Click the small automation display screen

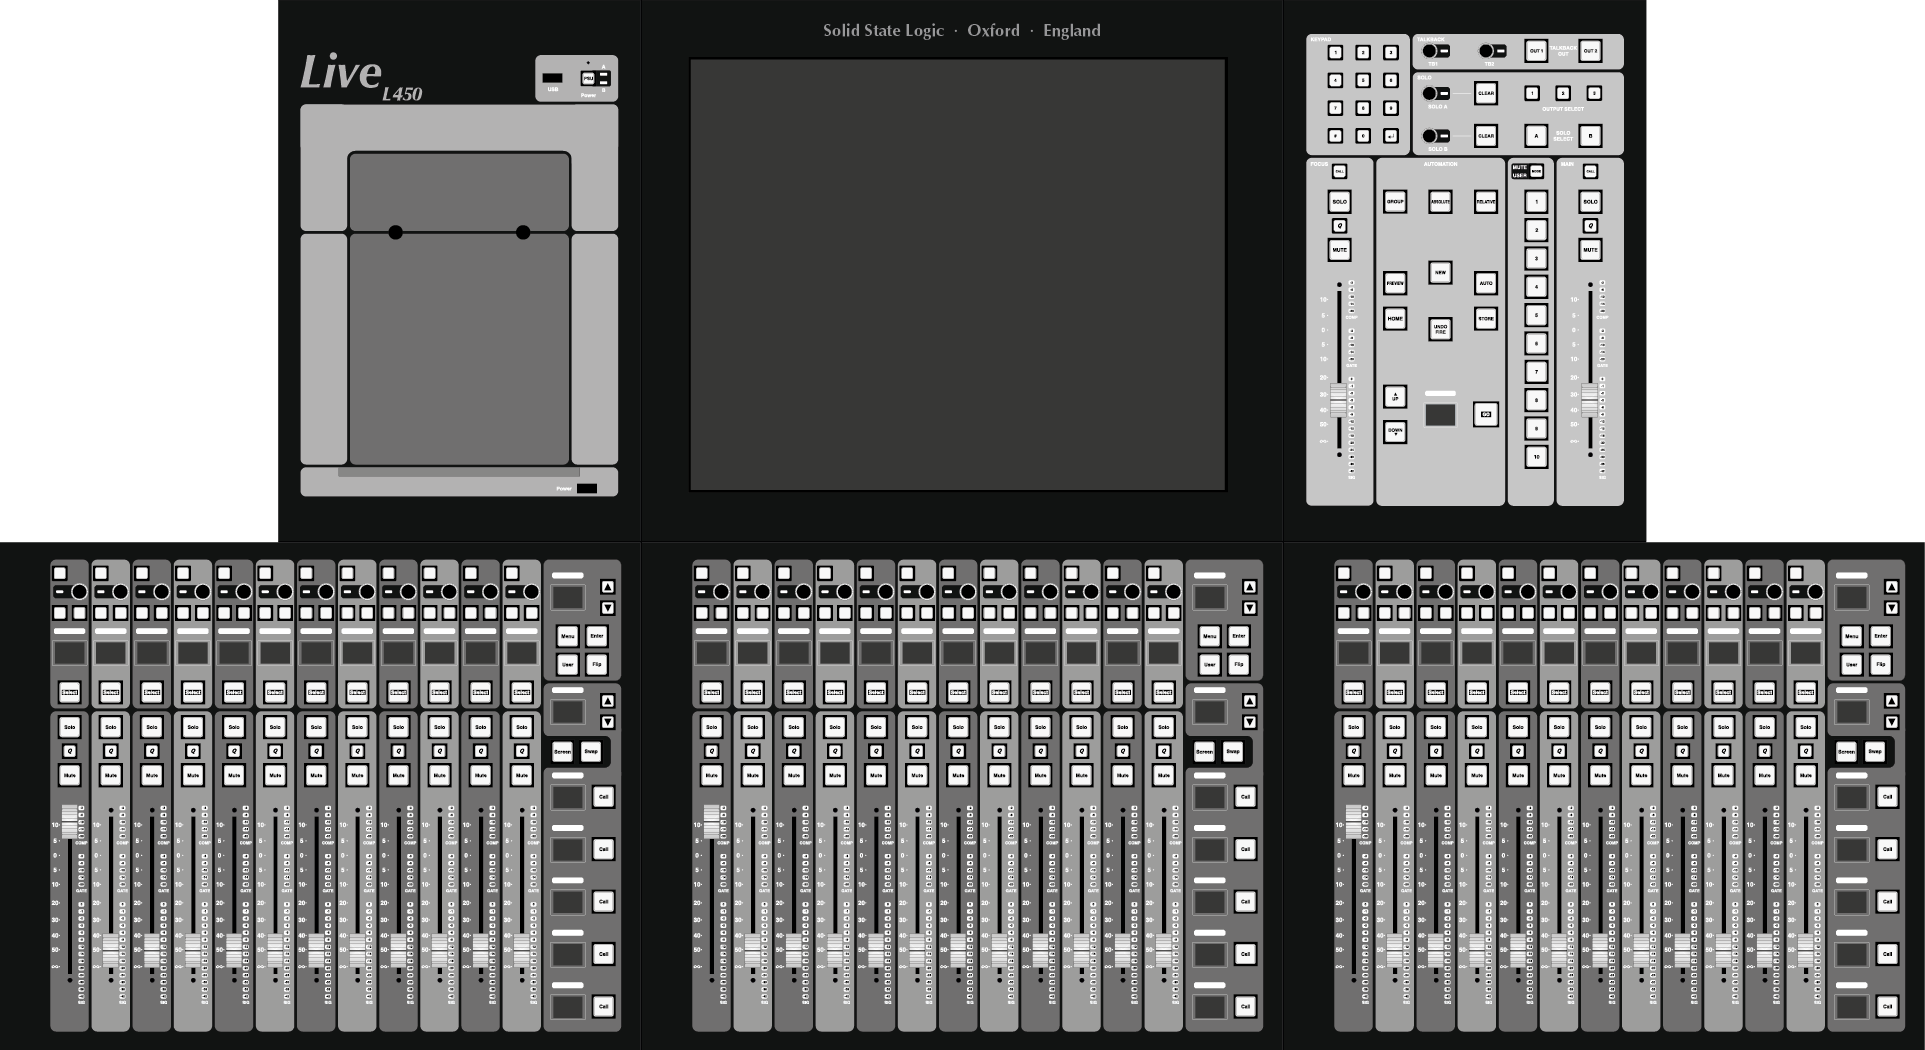(1440, 415)
